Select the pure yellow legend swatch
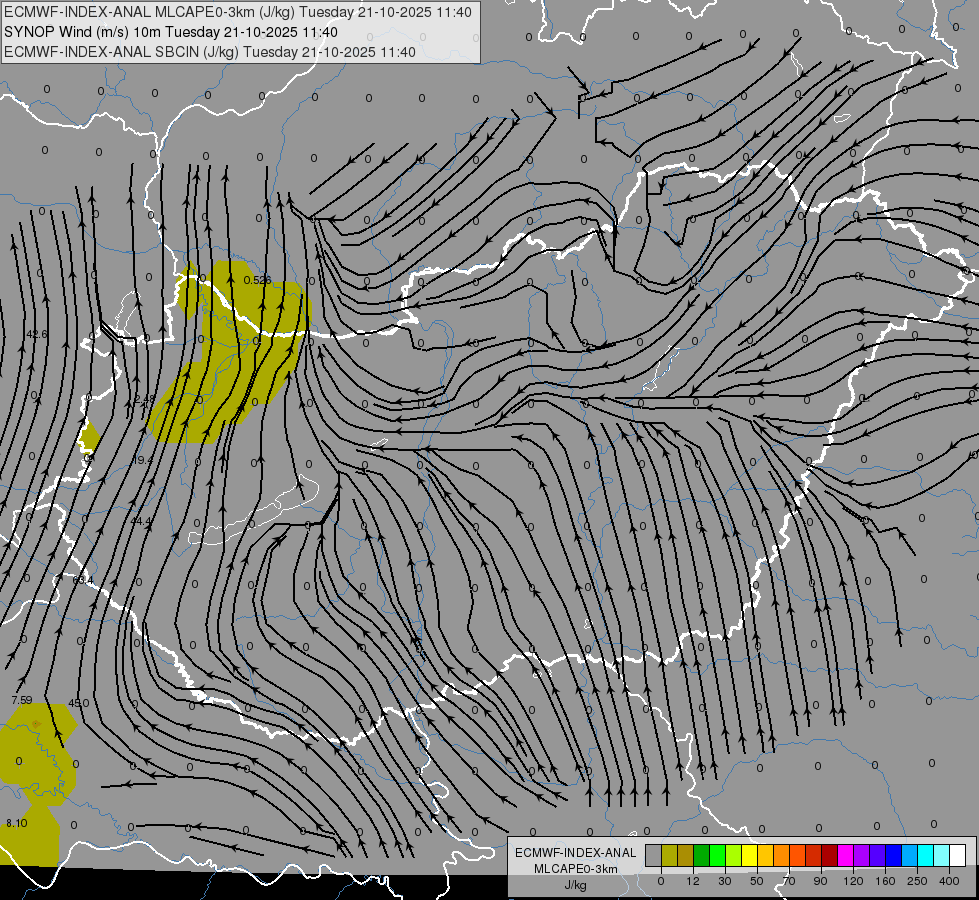The width and height of the screenshot is (979, 900). (x=749, y=855)
